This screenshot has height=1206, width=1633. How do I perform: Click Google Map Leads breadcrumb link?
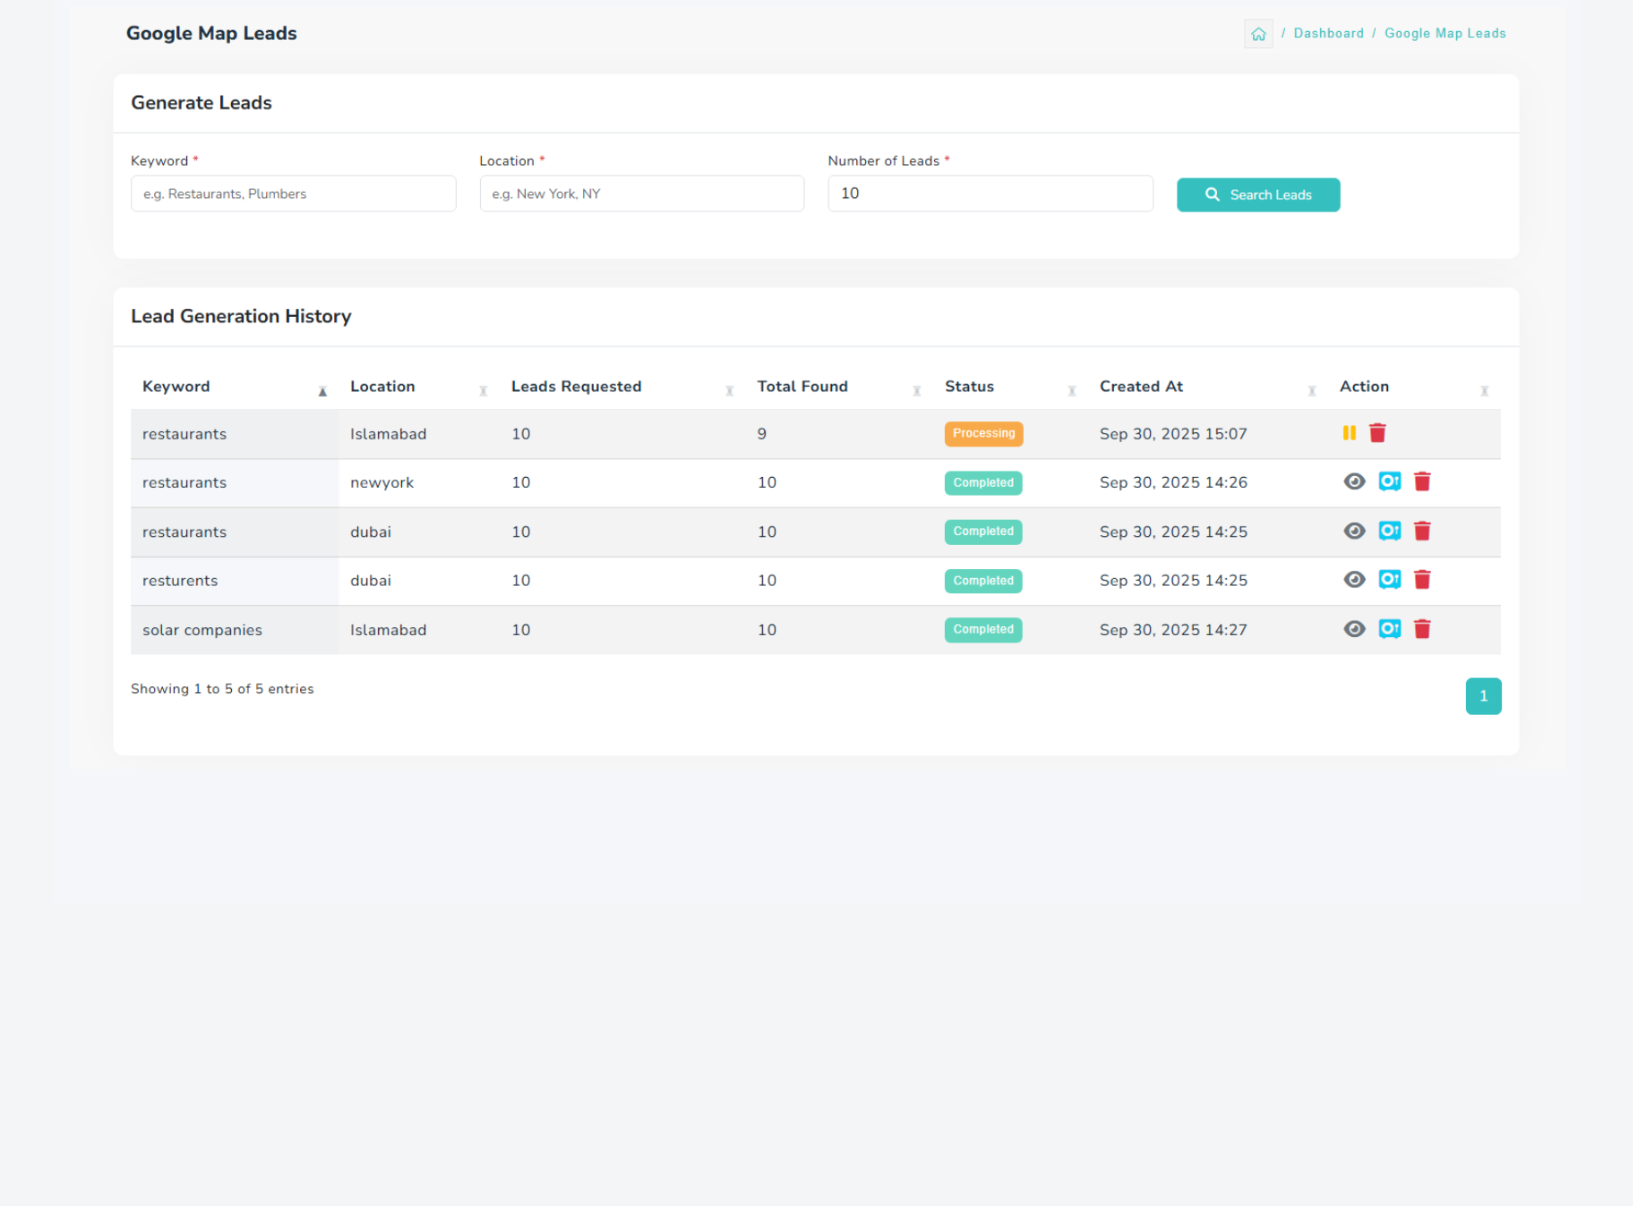[1444, 33]
